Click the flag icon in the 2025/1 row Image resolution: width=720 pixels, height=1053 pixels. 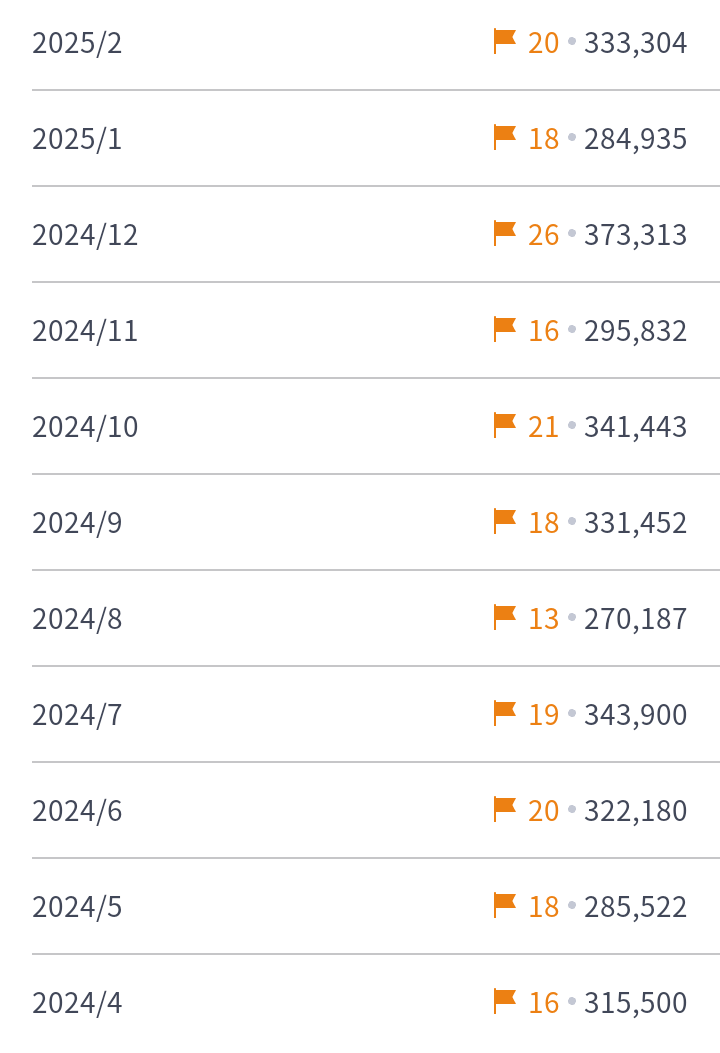click(505, 138)
